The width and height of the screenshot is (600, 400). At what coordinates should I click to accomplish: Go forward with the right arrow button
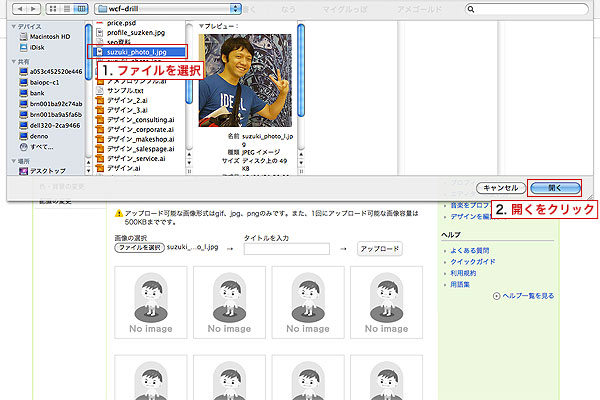(34, 9)
